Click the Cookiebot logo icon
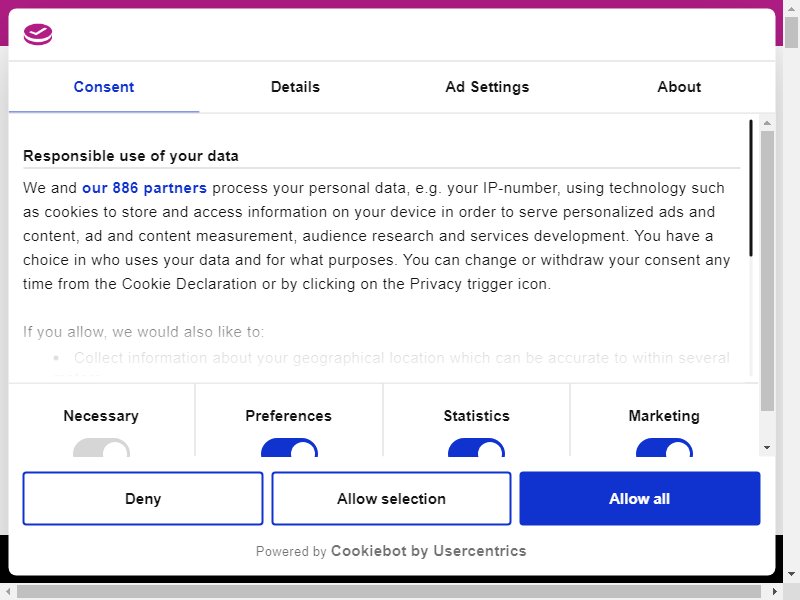Viewport: 800px width, 600px height. (x=38, y=34)
